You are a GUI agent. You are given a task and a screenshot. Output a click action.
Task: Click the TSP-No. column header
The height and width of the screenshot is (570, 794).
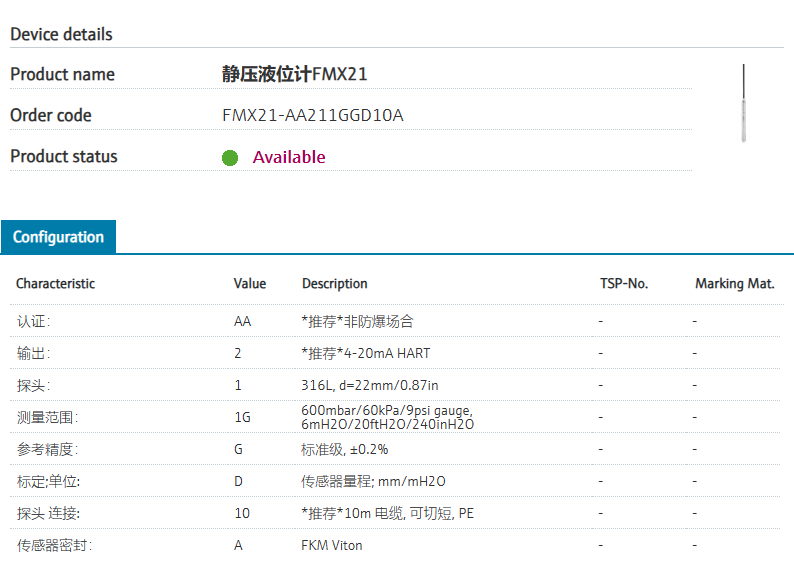point(624,283)
